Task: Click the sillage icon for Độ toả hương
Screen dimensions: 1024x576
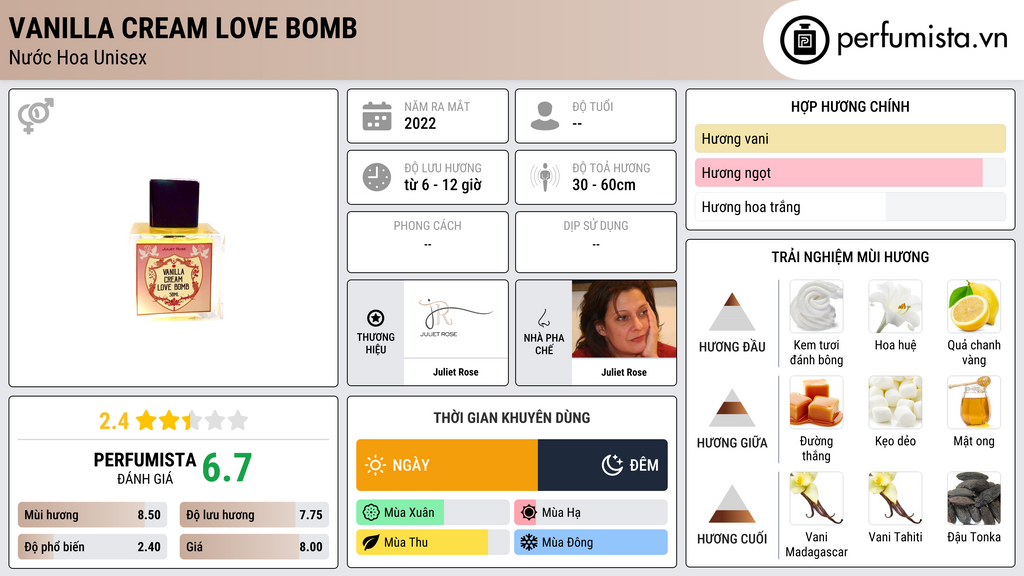Action: pos(545,177)
